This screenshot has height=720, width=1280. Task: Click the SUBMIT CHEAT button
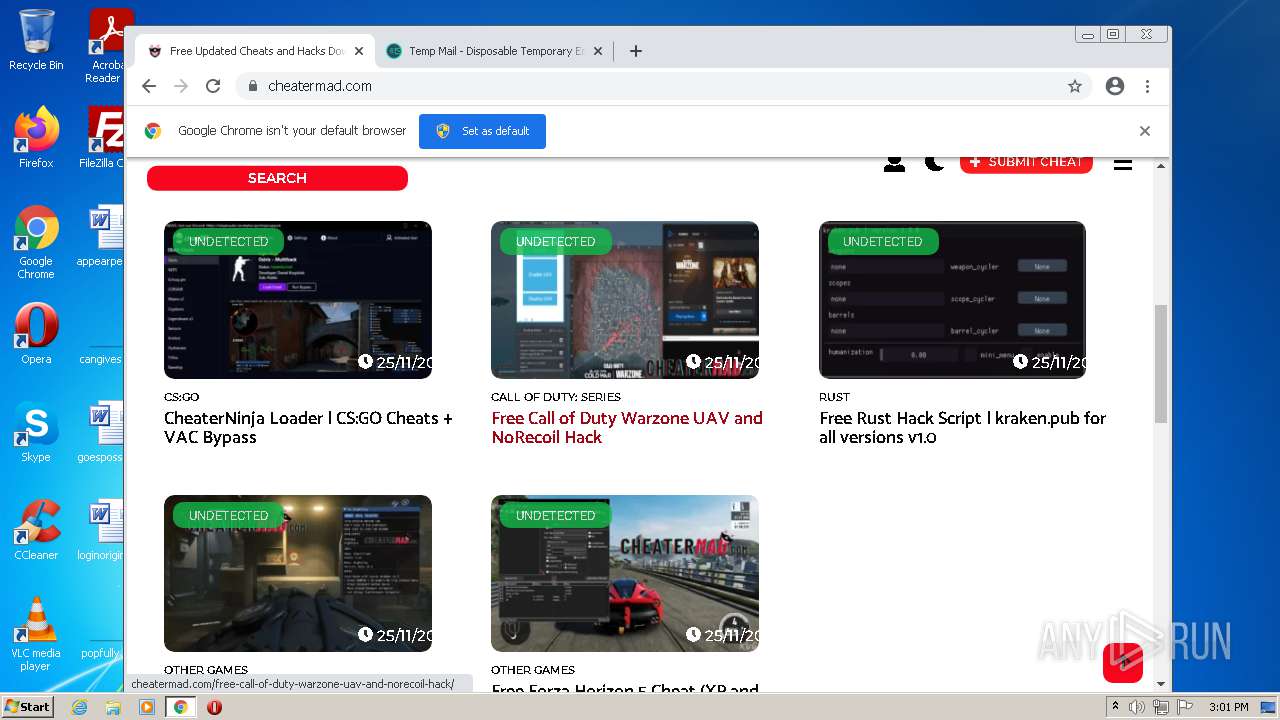1026,163
